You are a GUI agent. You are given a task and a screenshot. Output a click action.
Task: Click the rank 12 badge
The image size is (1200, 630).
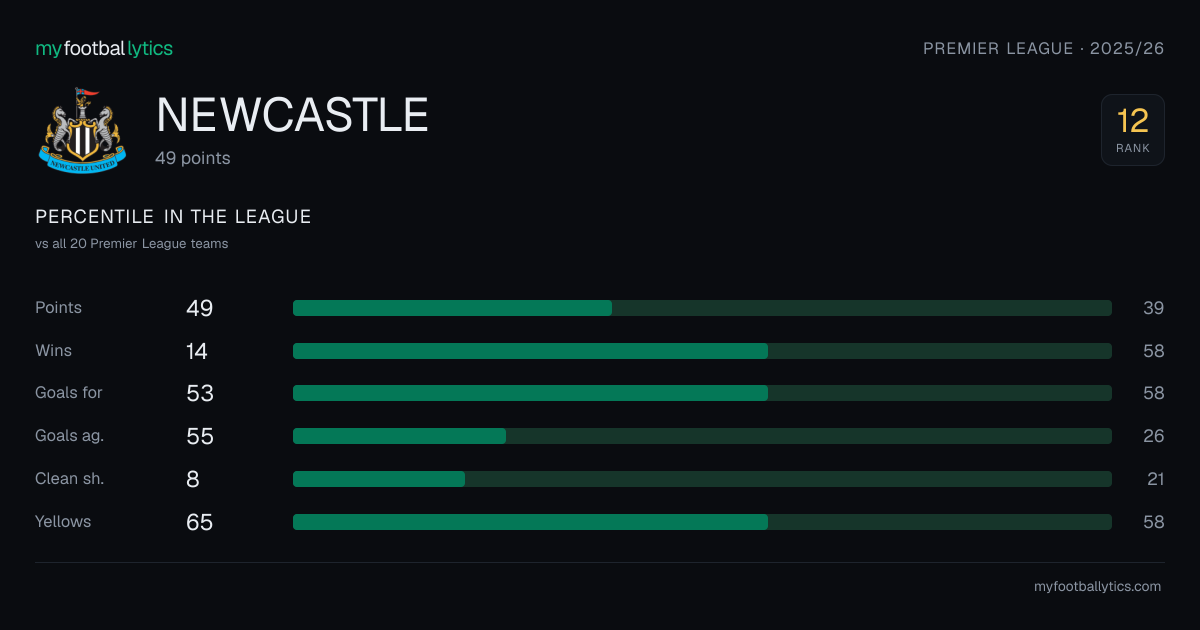(x=1133, y=130)
